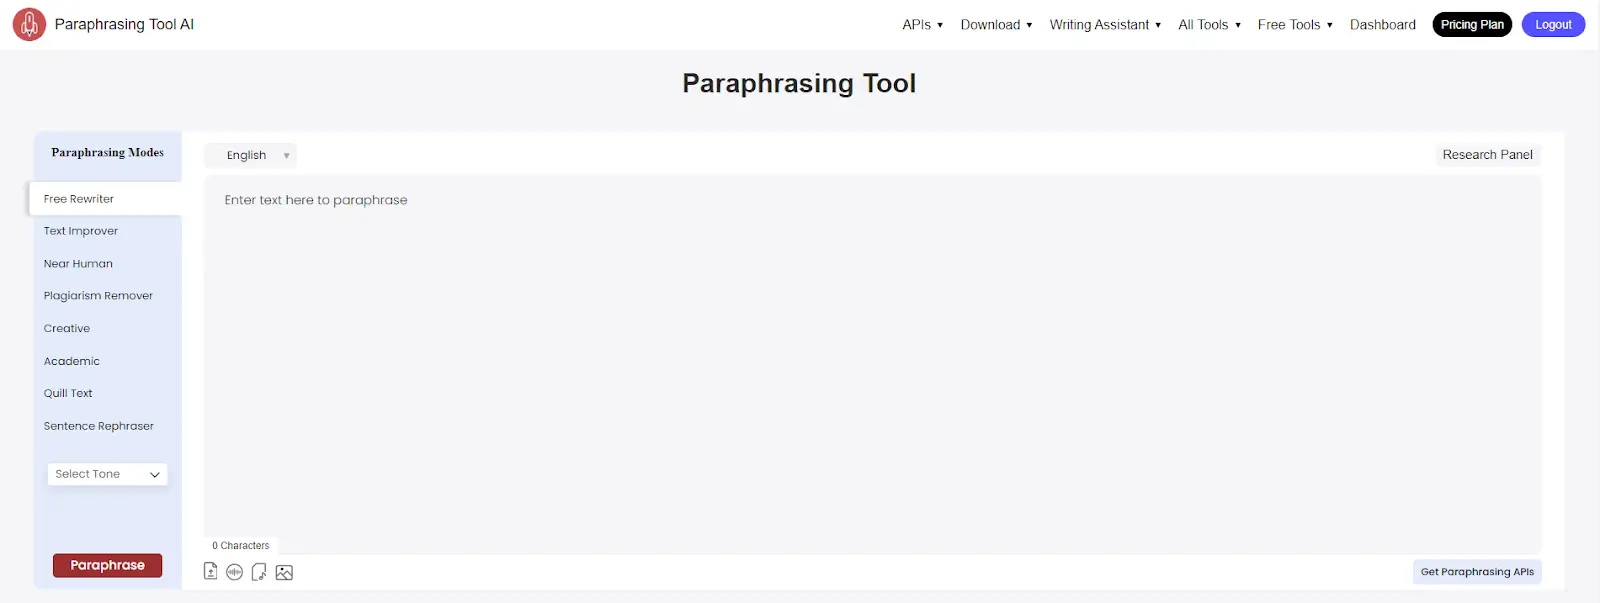The image size is (1600, 603).
Task: Open the Download dropdown menu
Action: [996, 24]
